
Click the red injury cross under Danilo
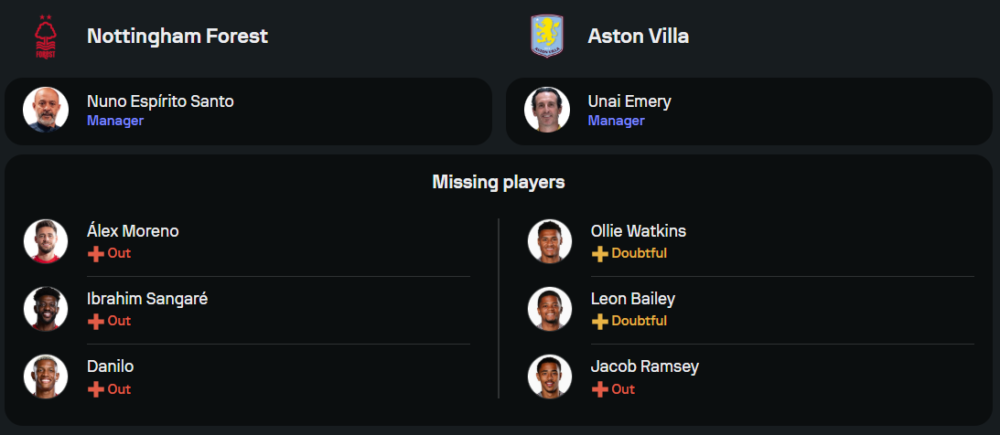coord(96,390)
